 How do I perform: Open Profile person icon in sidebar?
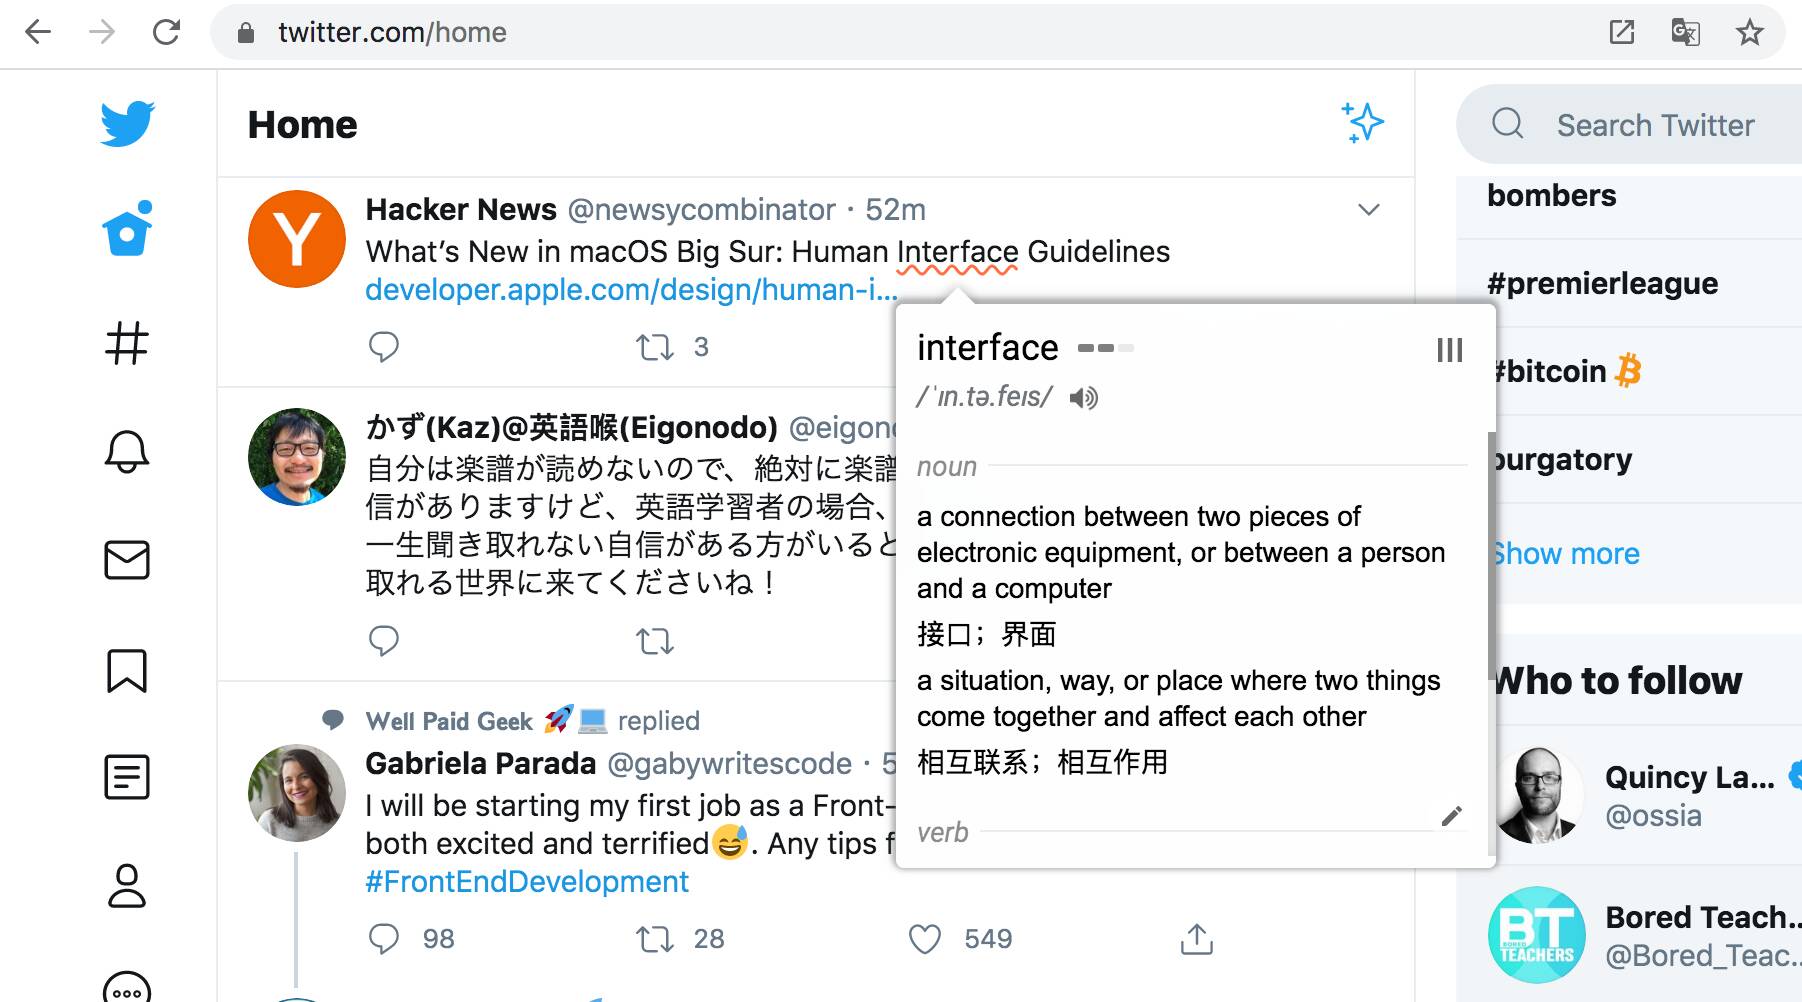click(x=127, y=886)
